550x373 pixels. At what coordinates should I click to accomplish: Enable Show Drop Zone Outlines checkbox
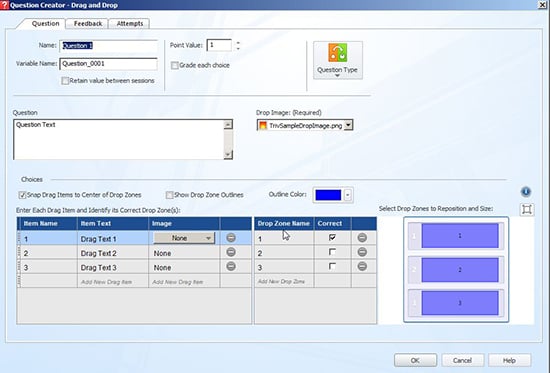point(169,195)
